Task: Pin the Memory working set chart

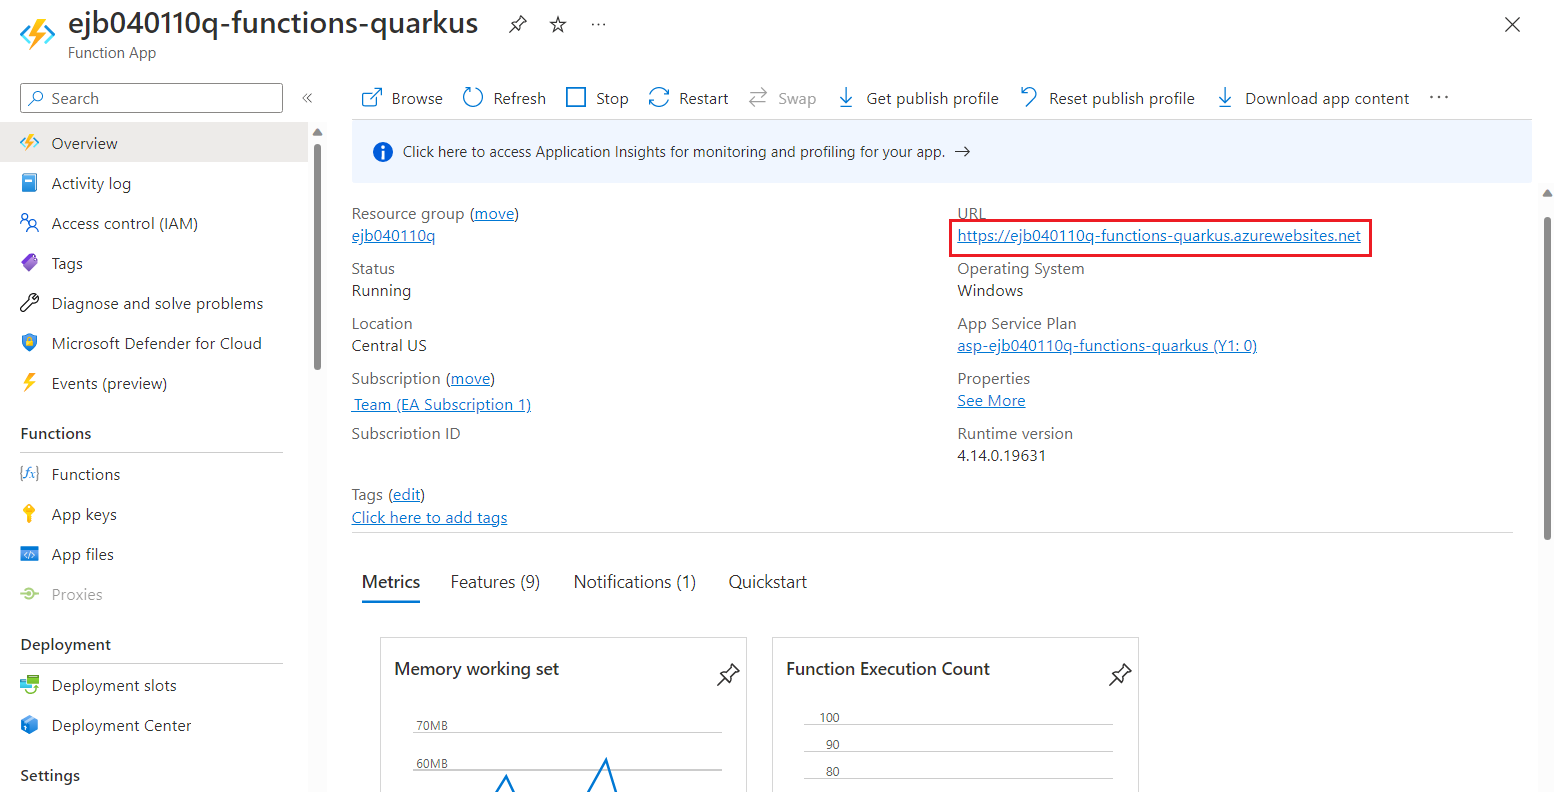Action: [728, 674]
